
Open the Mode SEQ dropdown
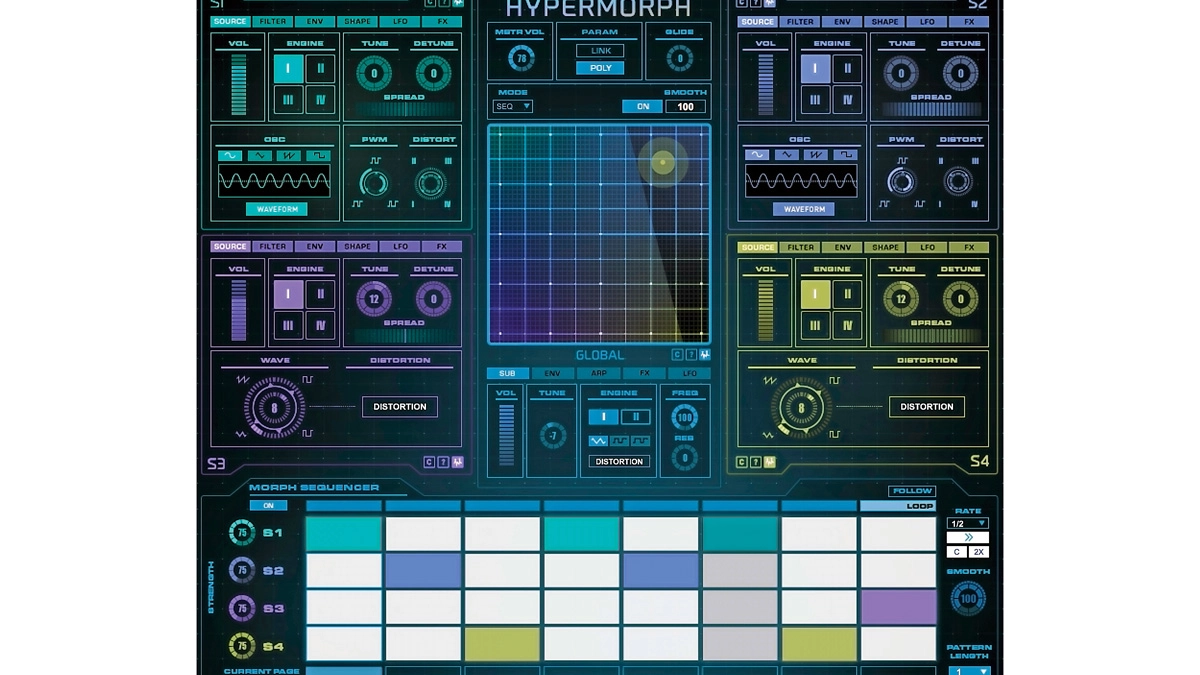(x=513, y=106)
